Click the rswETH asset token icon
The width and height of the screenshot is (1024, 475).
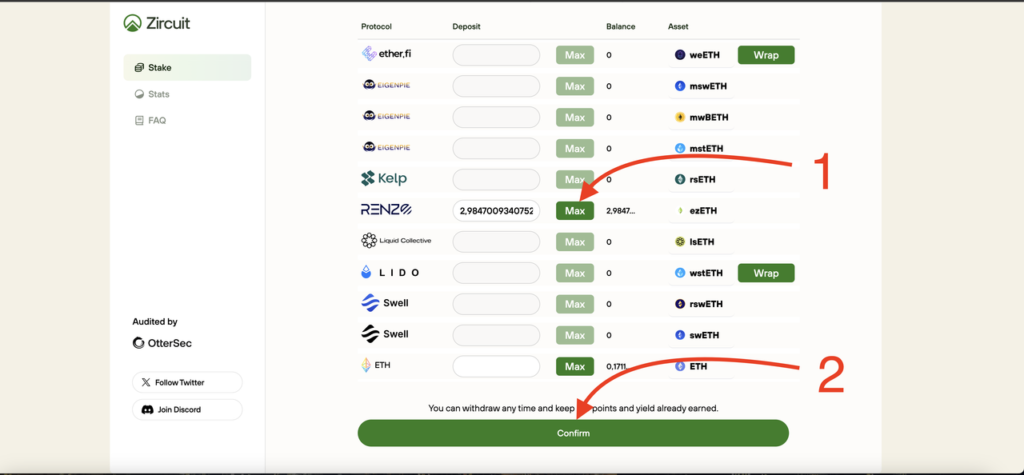680,304
